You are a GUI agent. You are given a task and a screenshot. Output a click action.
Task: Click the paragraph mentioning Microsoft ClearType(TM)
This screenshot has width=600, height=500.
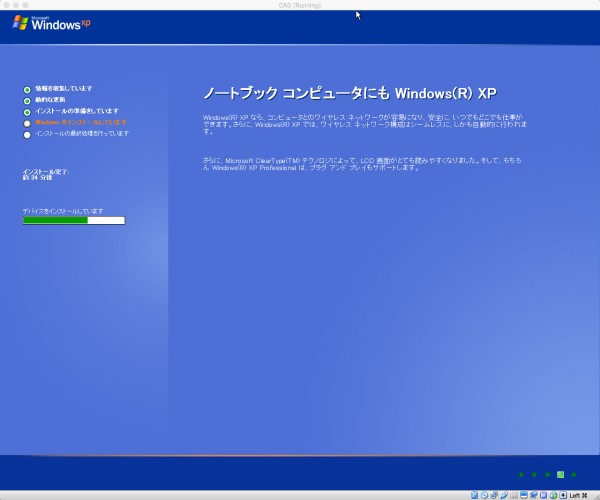click(x=362, y=164)
